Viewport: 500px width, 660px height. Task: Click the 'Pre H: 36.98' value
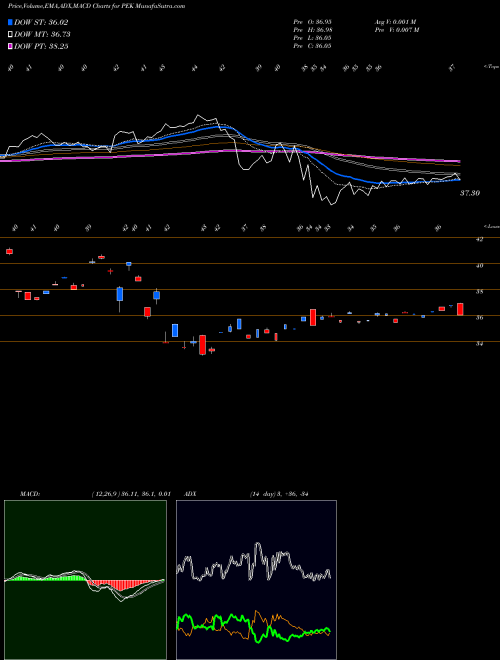[x=312, y=30]
